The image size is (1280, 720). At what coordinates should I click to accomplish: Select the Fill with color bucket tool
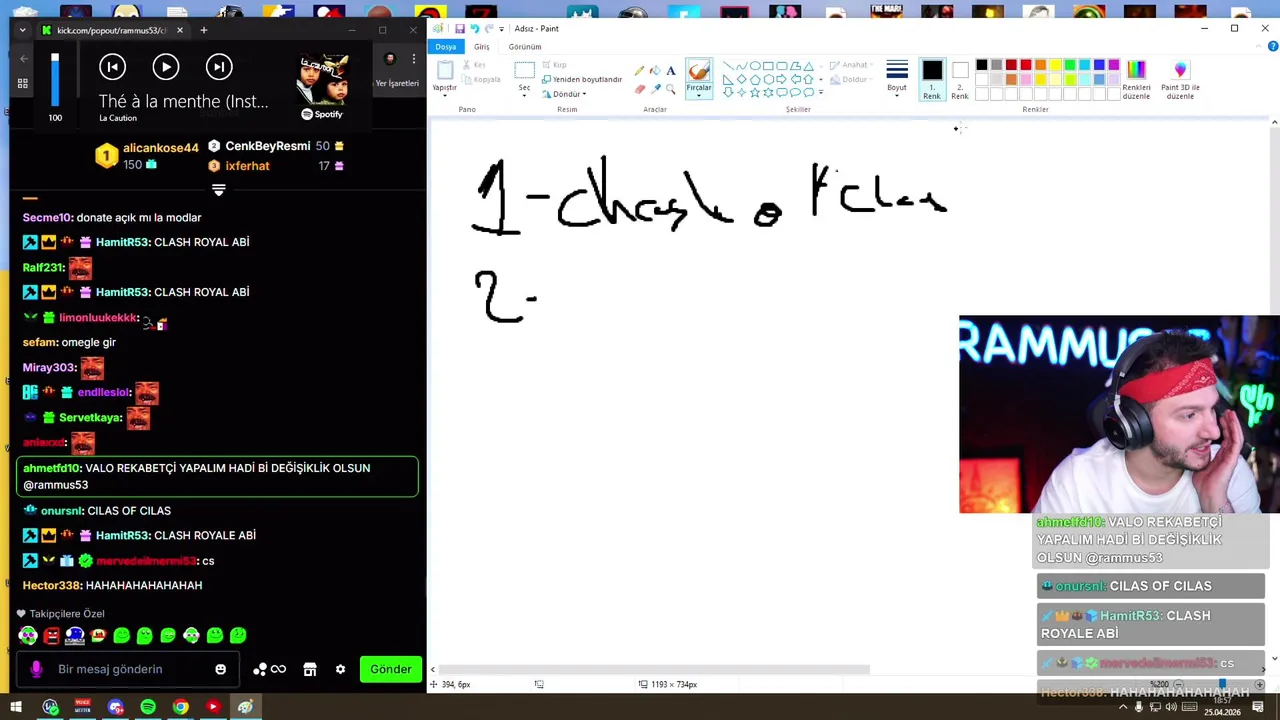pyautogui.click(x=655, y=71)
